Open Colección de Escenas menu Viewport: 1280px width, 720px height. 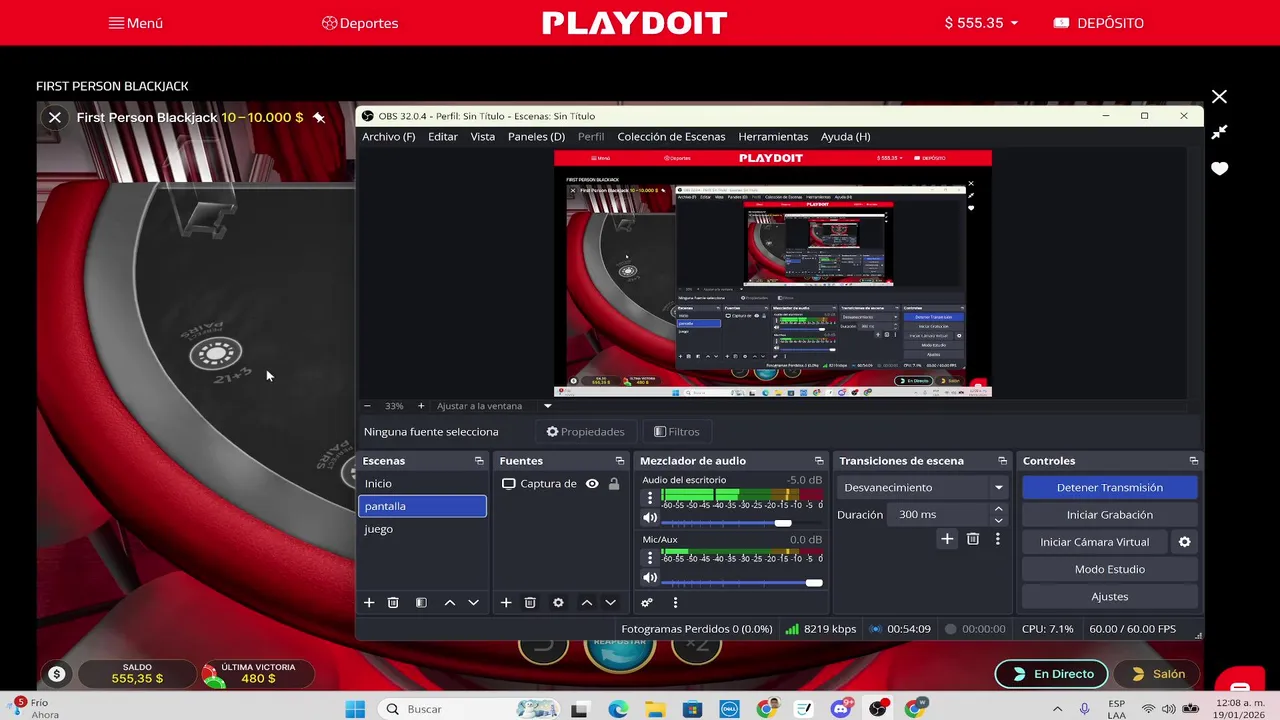pyautogui.click(x=671, y=137)
